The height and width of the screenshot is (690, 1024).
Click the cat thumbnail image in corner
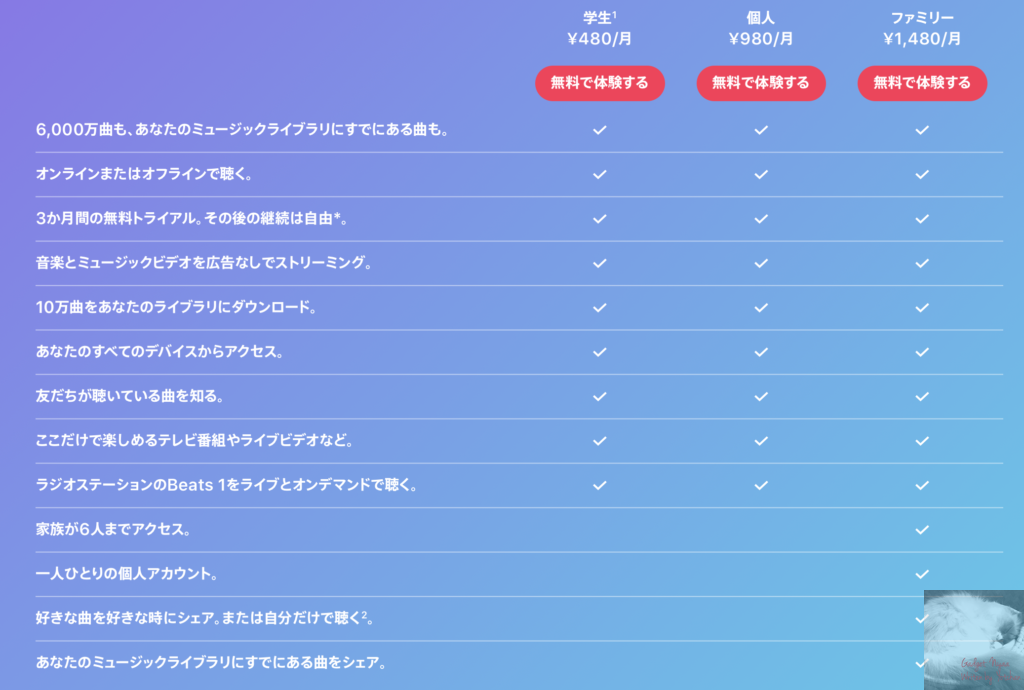coord(974,640)
